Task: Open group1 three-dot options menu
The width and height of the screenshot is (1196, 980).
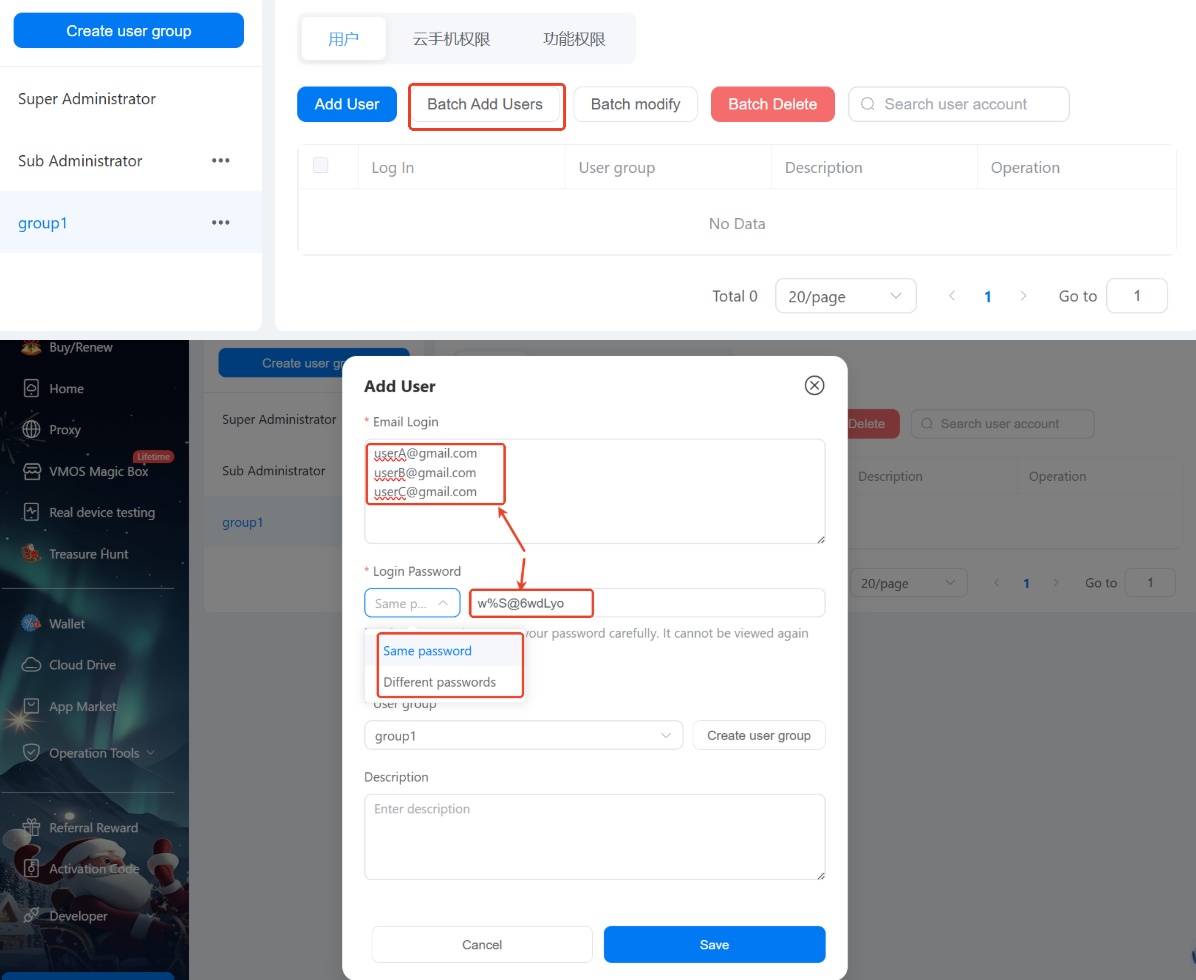Action: coord(221,222)
